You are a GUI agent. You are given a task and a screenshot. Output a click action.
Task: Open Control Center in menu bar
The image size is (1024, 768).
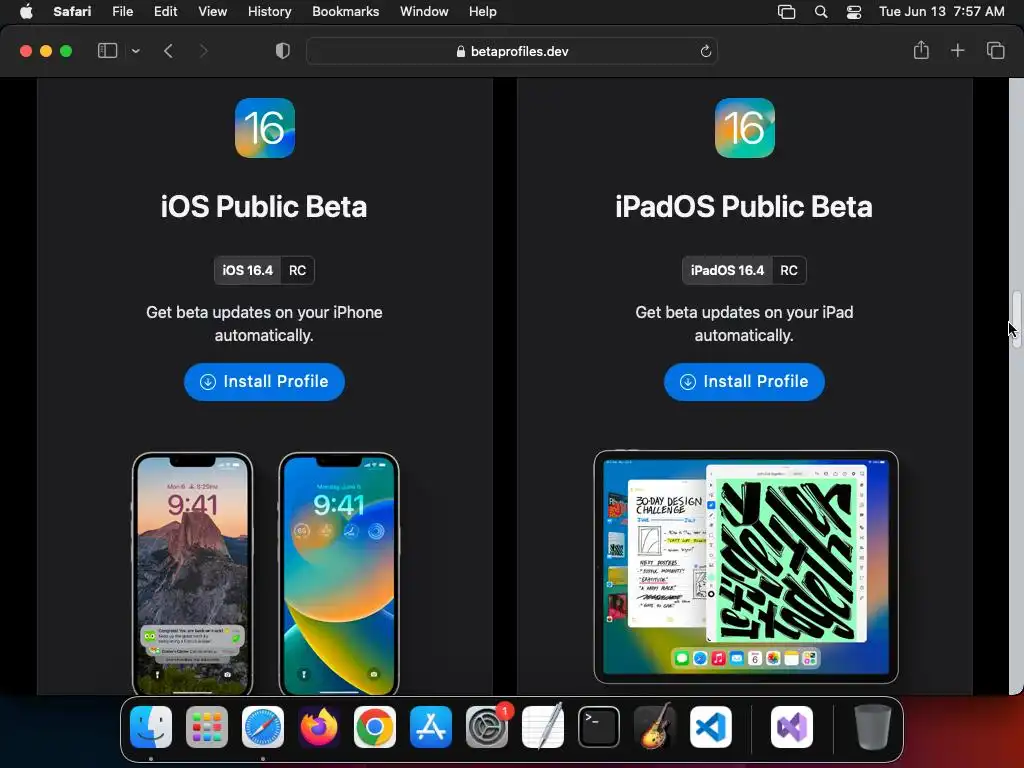tap(854, 12)
